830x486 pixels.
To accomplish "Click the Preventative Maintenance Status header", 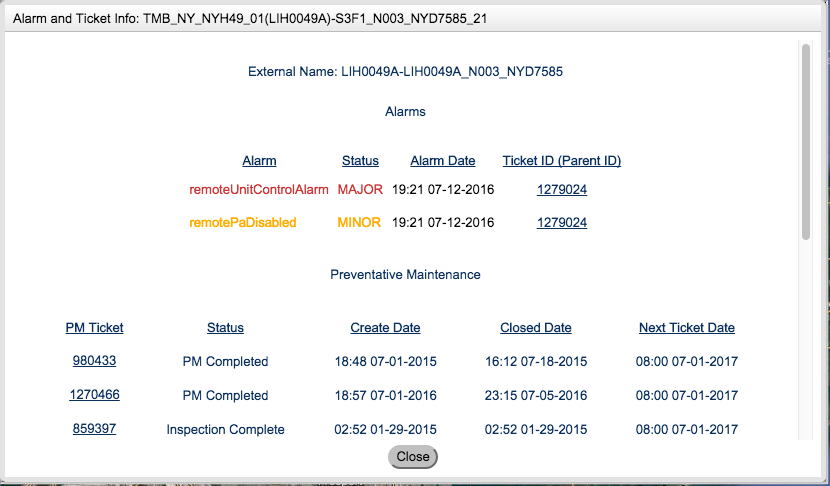I will click(x=225, y=327).
